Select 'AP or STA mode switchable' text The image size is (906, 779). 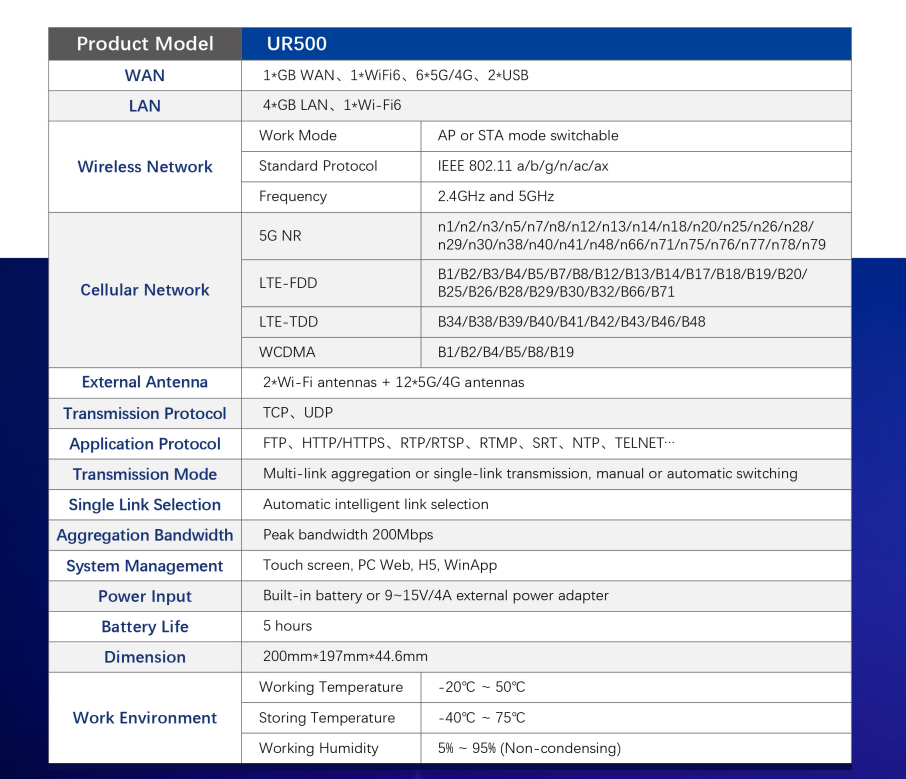[528, 136]
